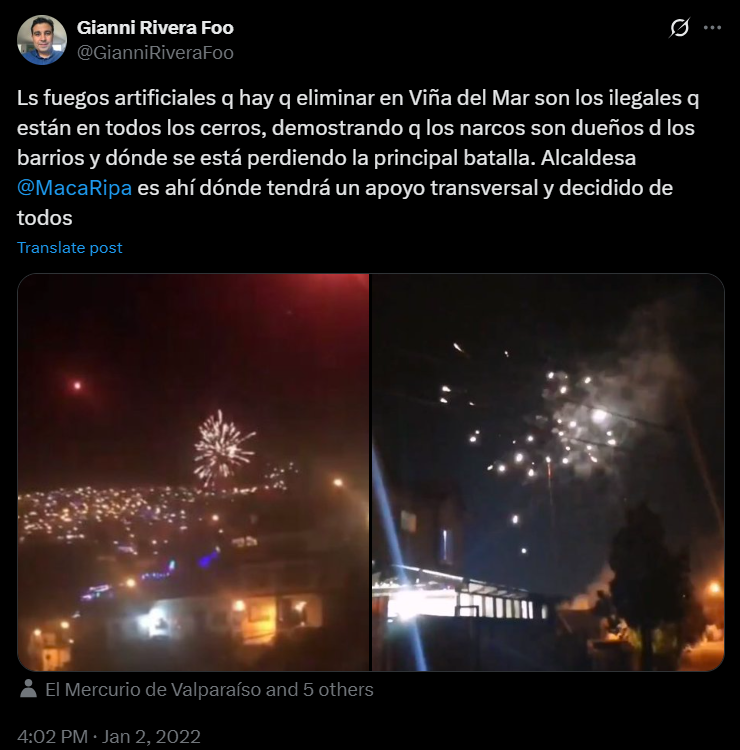Click the white firework burst in left photo
740x750 pixels.
[223, 446]
